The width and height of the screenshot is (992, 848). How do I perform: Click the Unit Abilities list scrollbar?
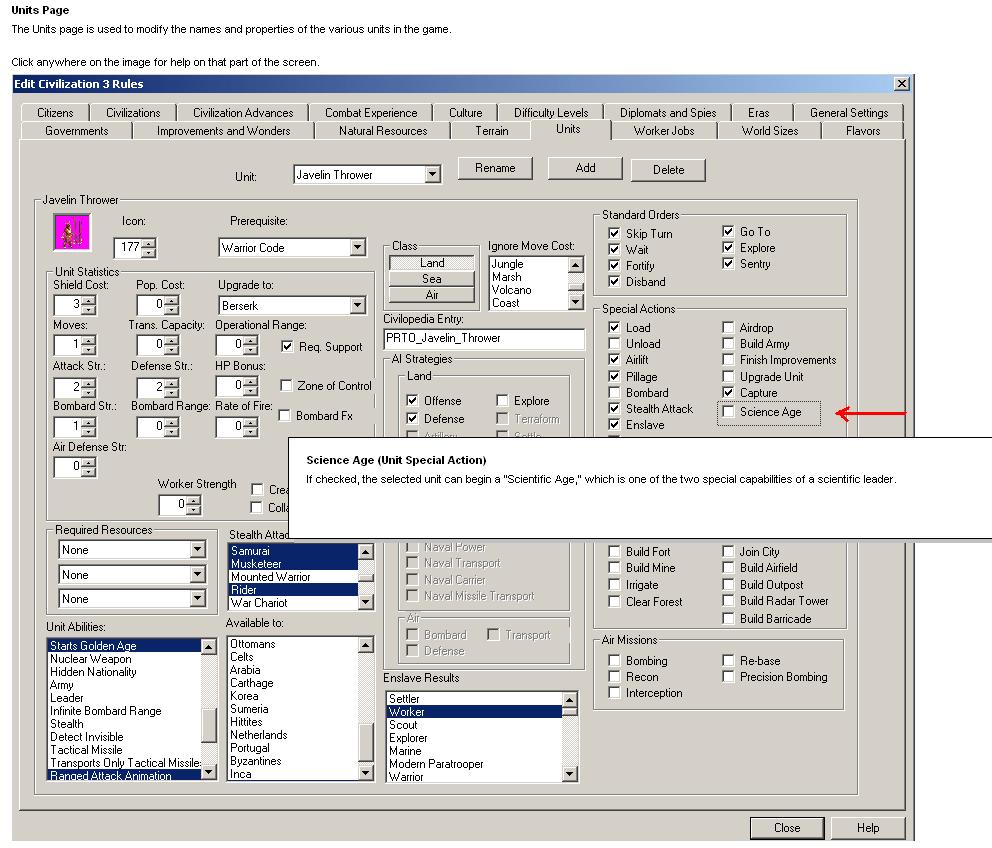pos(209,709)
